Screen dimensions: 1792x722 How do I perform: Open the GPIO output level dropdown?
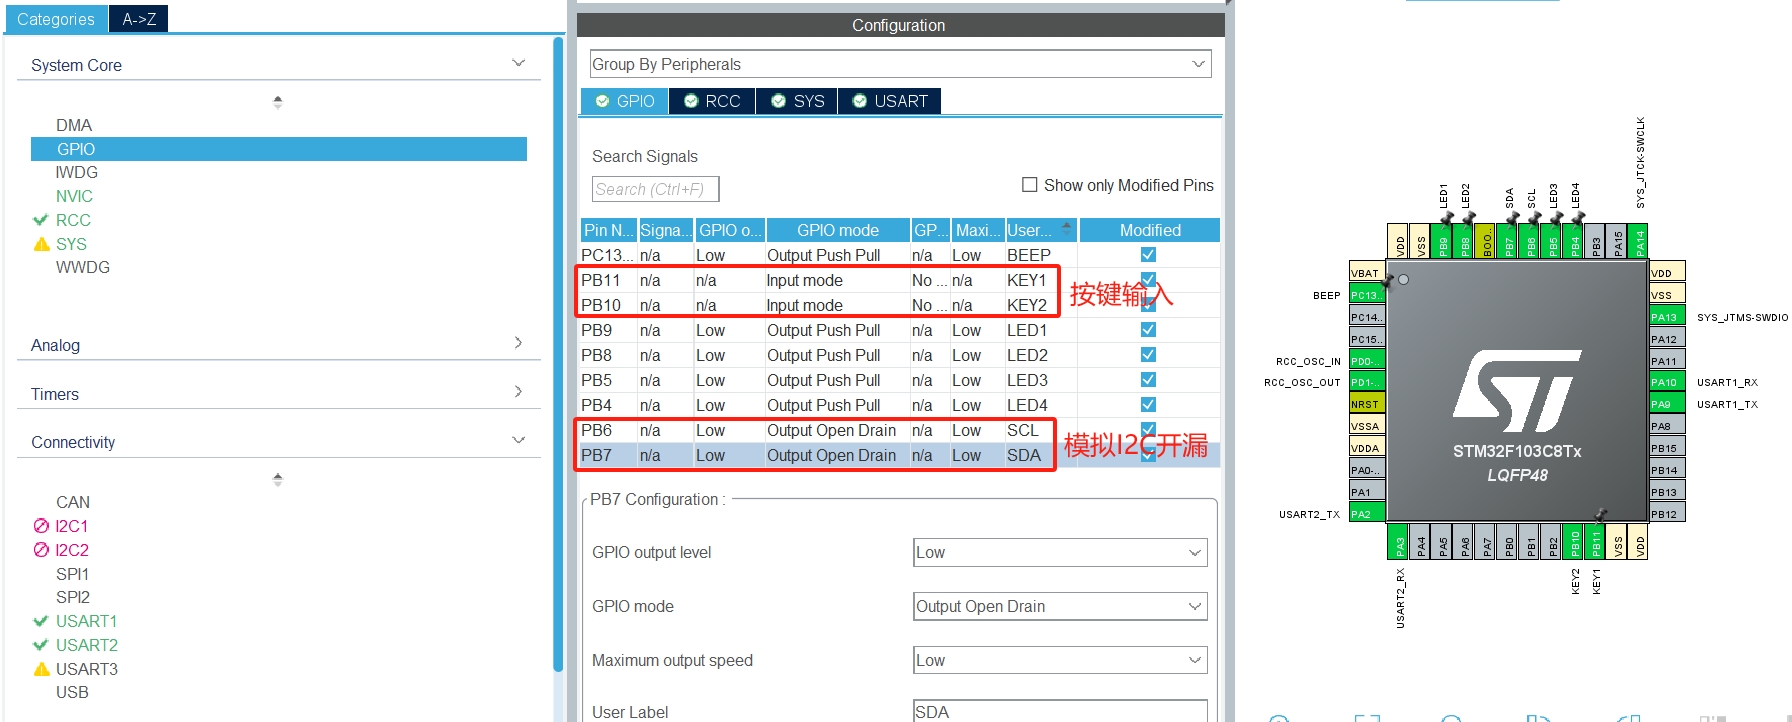coord(1060,553)
